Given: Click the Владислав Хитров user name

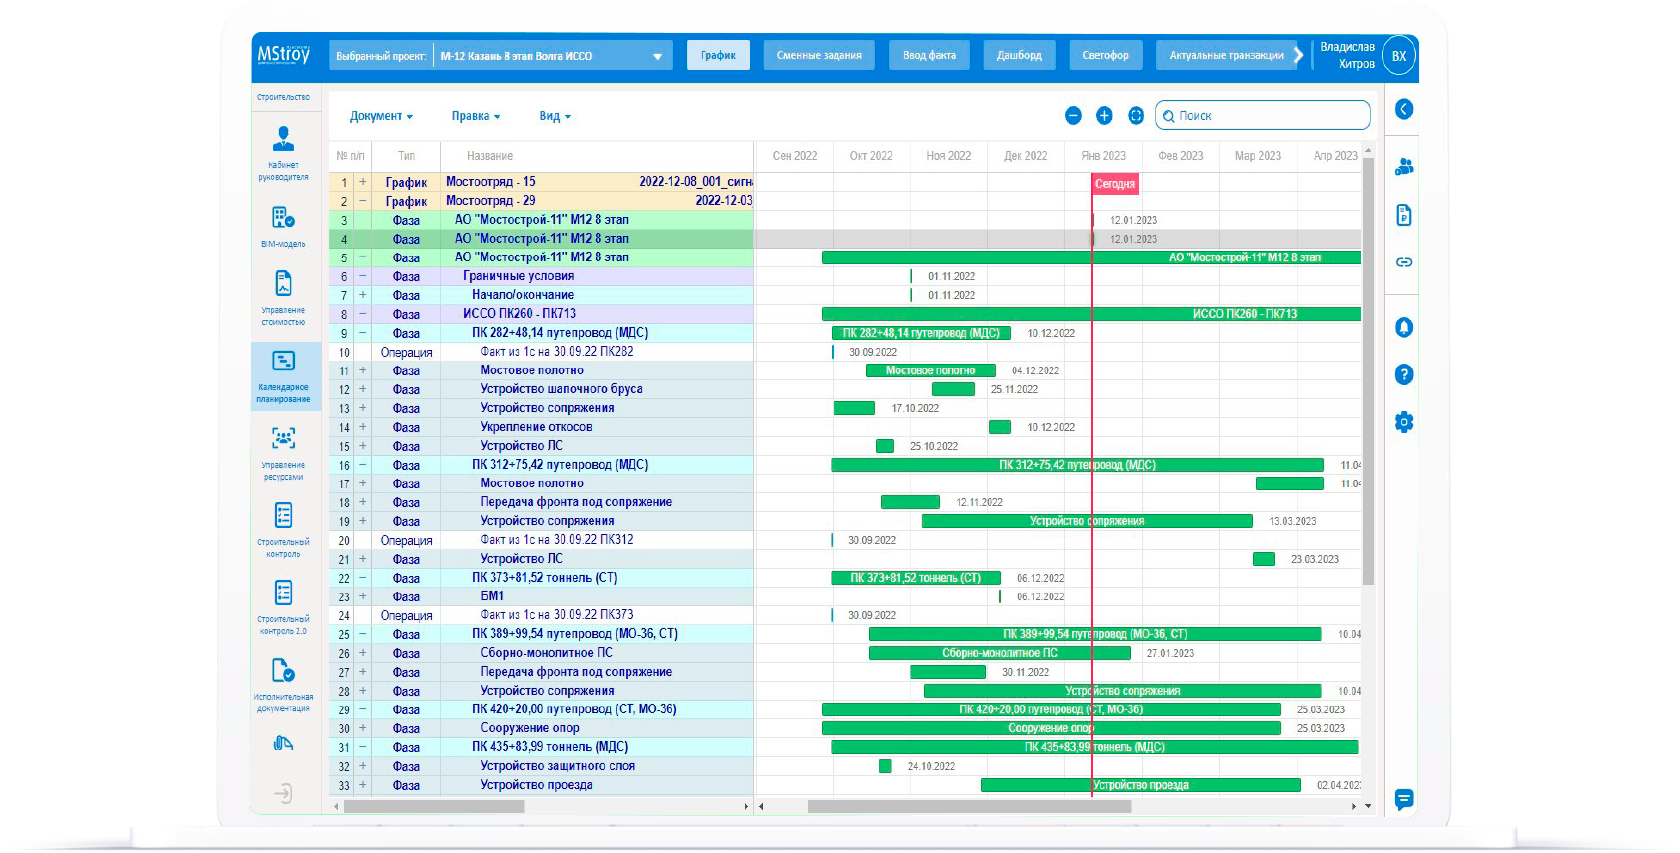Looking at the screenshot, I should (x=1347, y=55).
